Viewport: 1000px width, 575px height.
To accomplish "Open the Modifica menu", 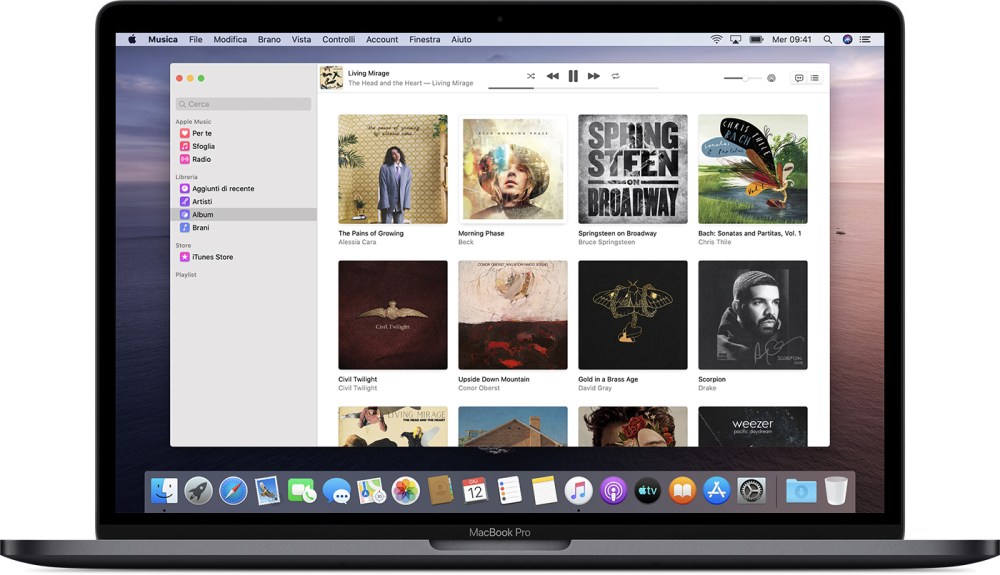I will [230, 40].
